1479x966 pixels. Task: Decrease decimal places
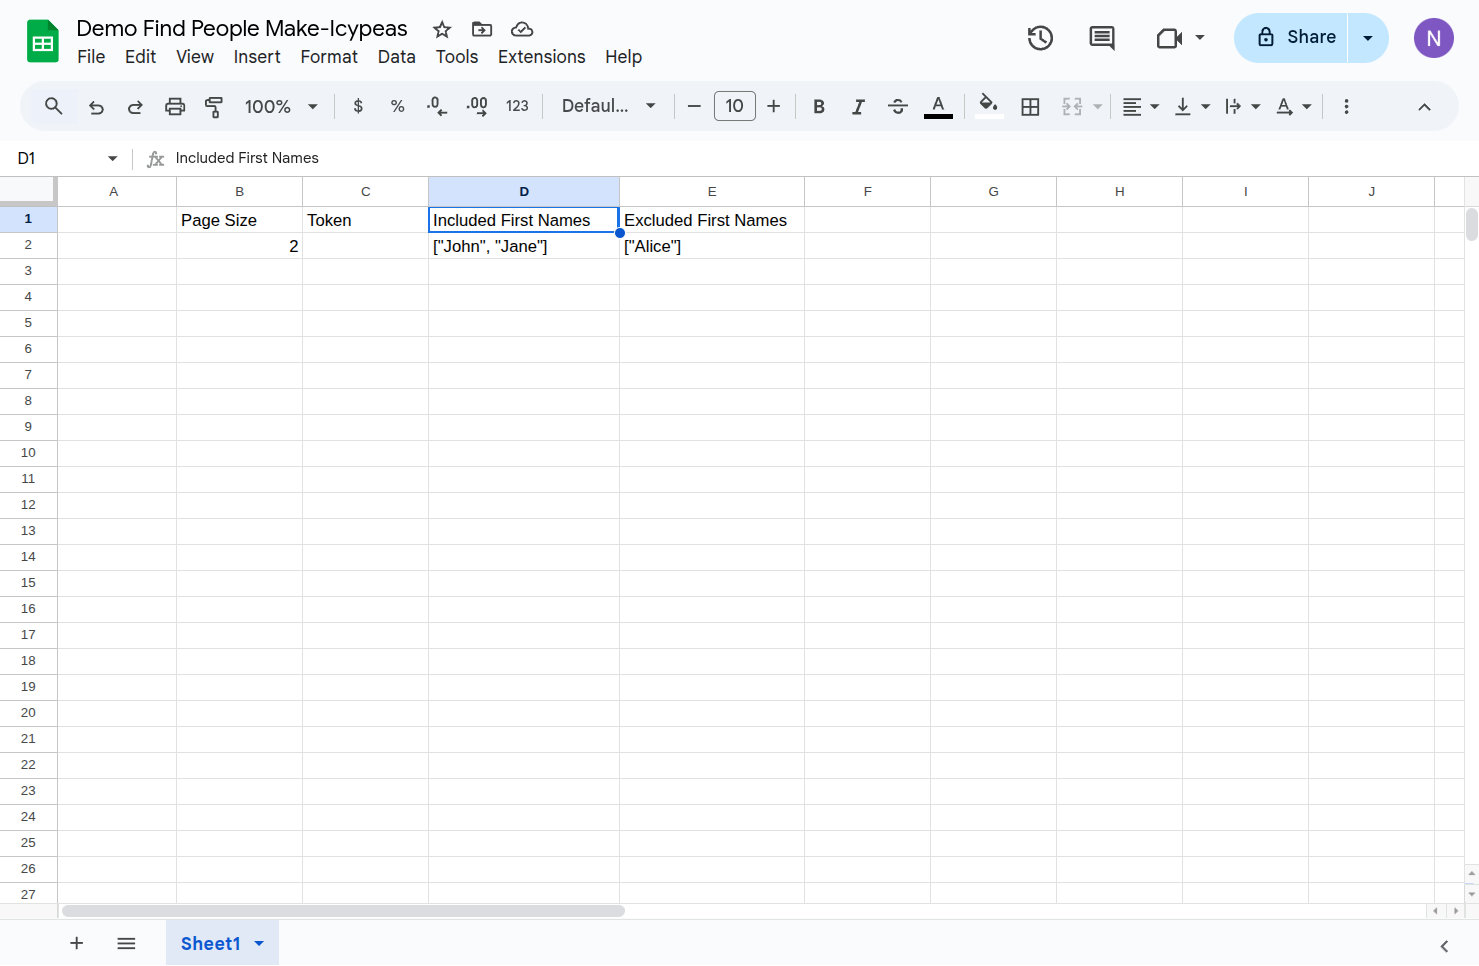437,106
